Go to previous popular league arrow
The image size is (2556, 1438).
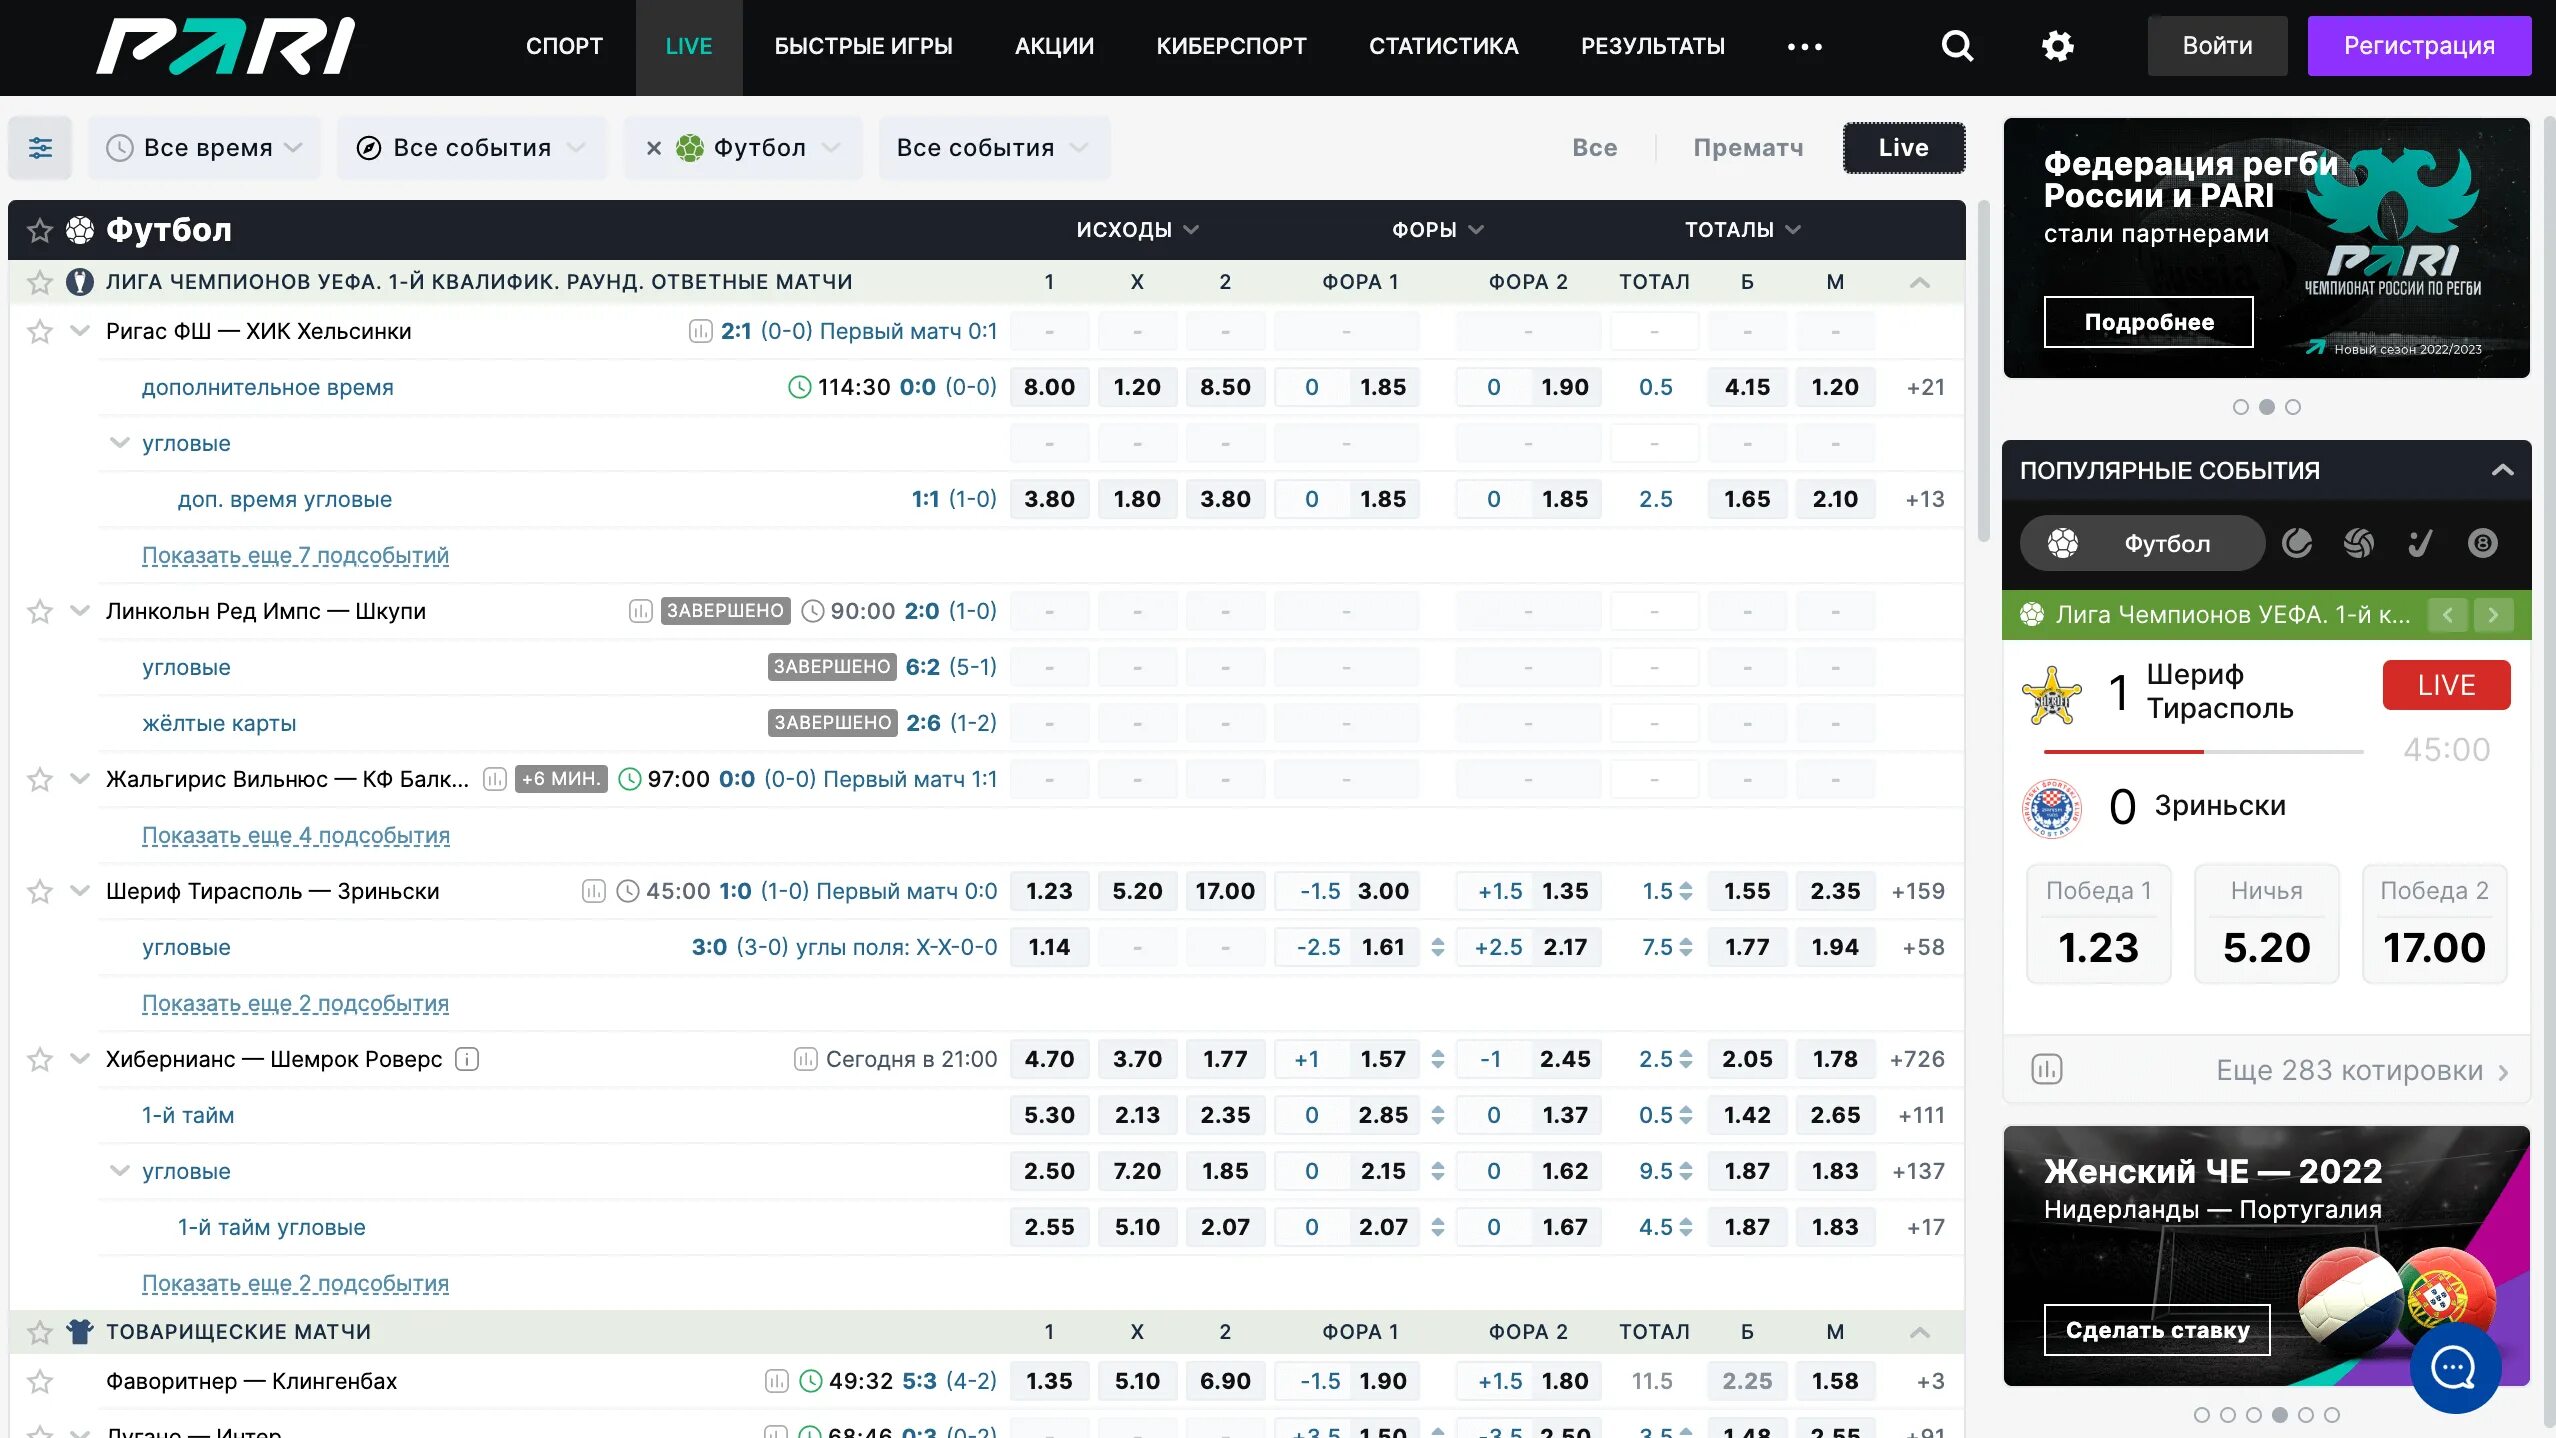[x=2447, y=615]
